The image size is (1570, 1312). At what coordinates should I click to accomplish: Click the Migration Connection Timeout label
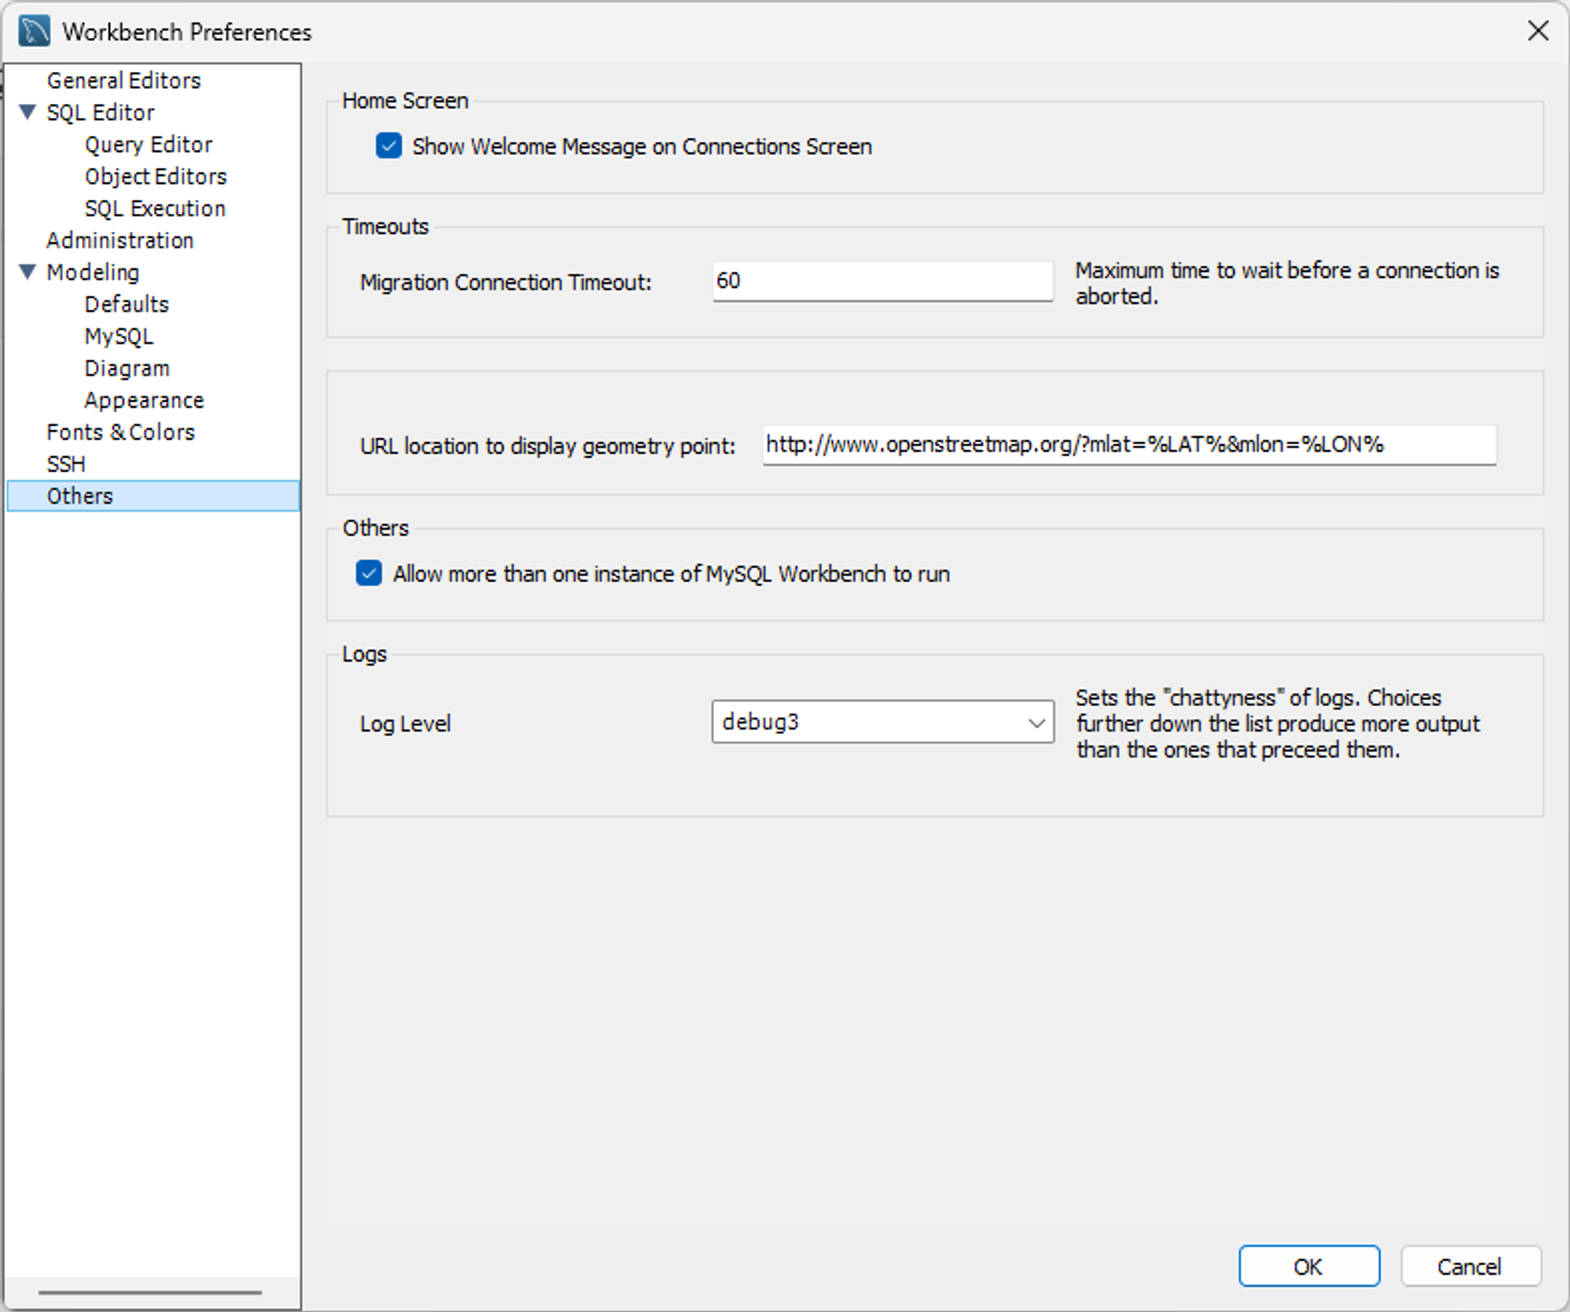(x=506, y=282)
